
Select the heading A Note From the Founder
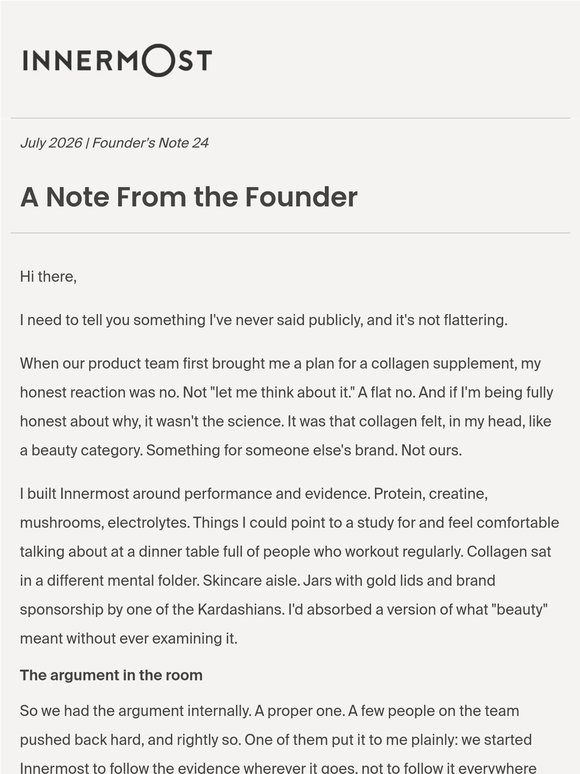pos(189,197)
